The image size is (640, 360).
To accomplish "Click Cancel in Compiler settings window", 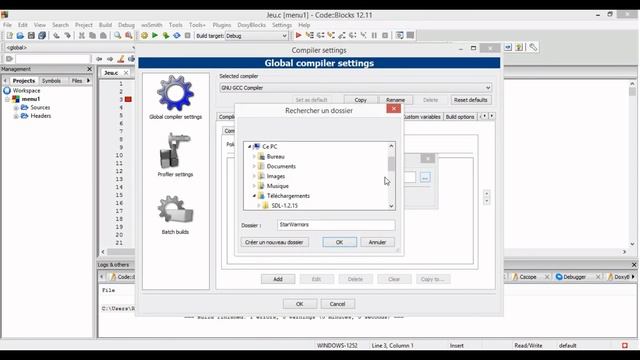I will tap(338, 304).
